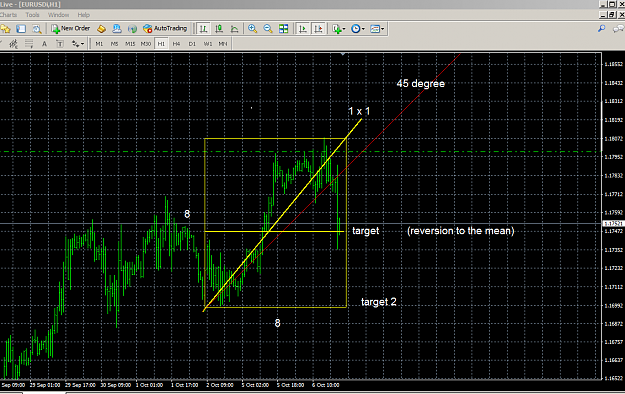
Task: Switch to line chart mode
Action: click(x=234, y=29)
